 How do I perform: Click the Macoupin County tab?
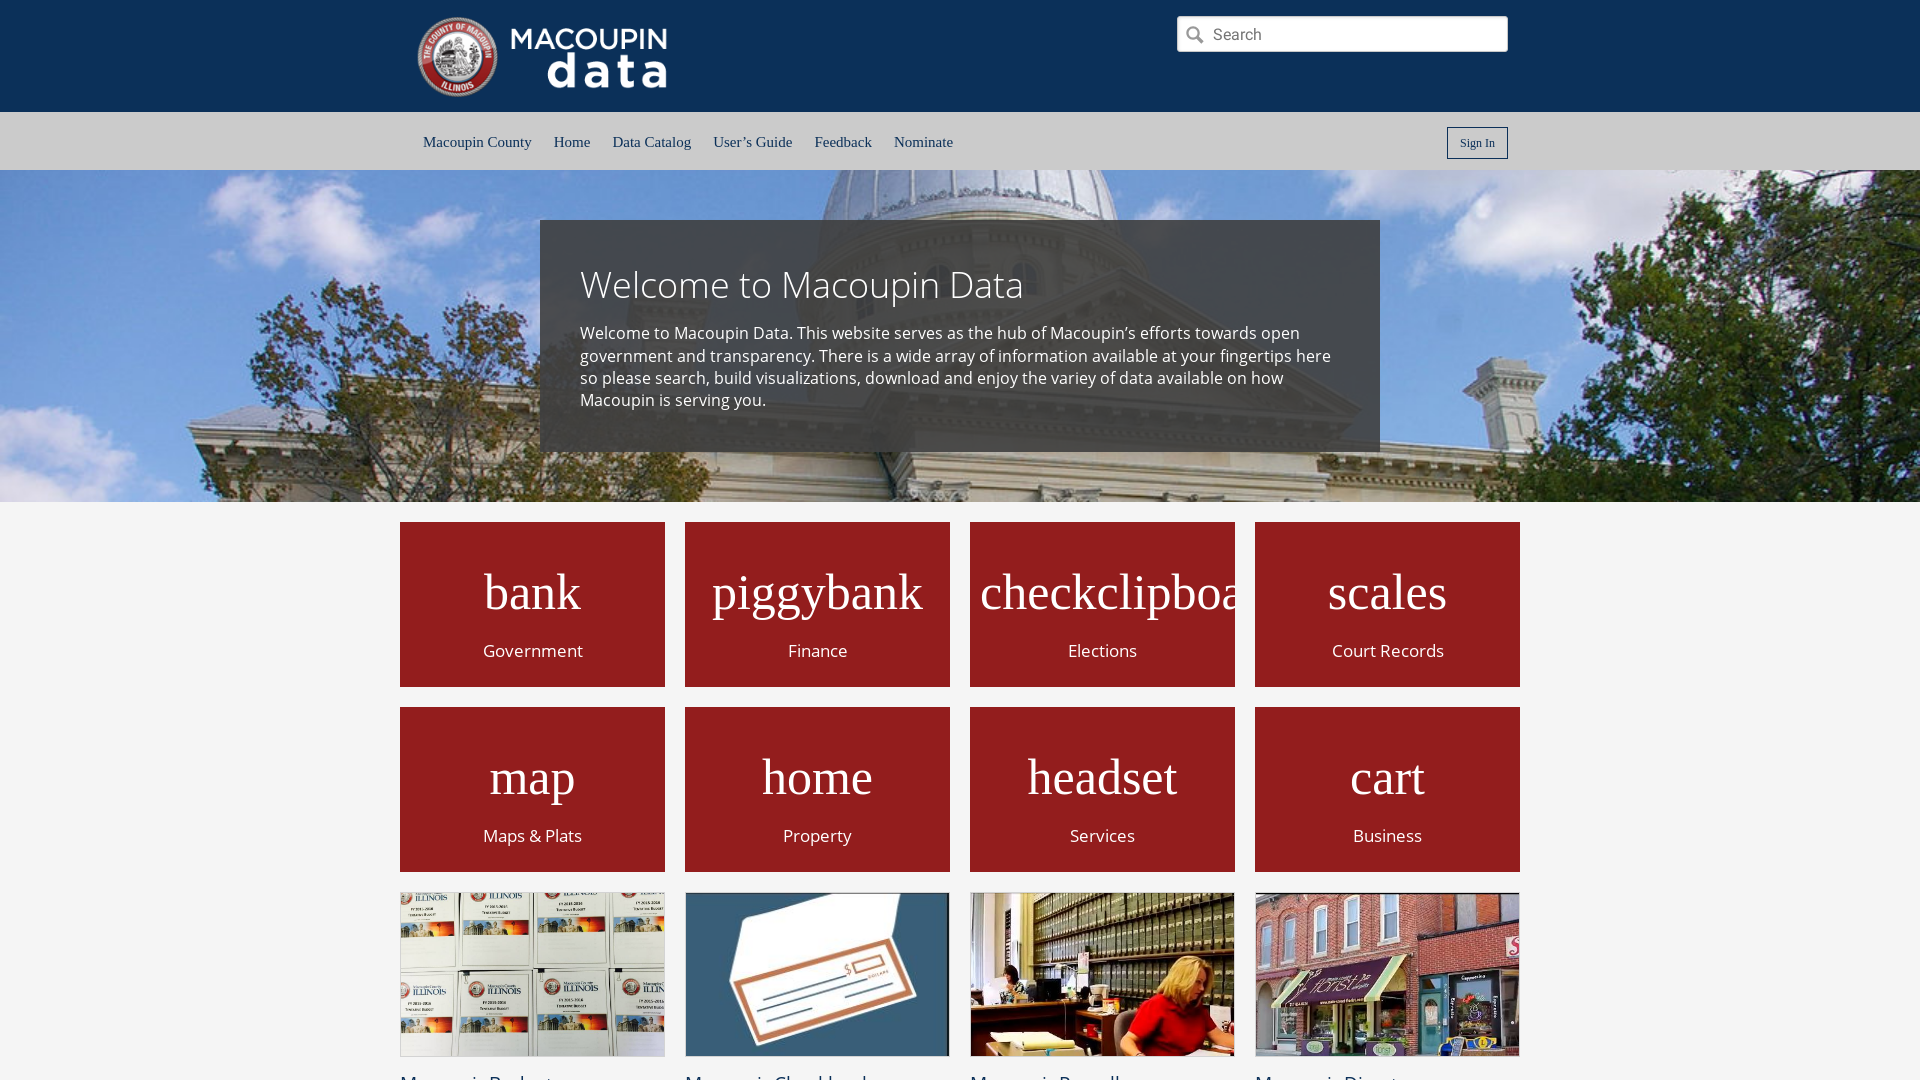[x=477, y=142]
